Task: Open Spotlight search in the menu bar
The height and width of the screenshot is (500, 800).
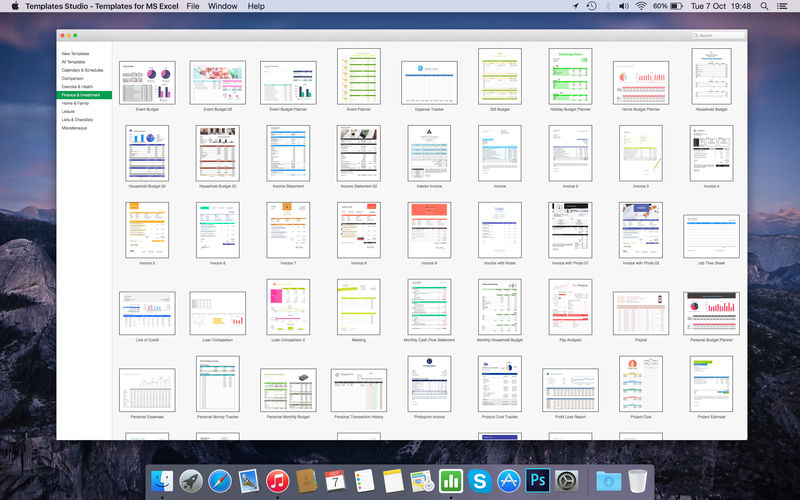Action: [764, 6]
